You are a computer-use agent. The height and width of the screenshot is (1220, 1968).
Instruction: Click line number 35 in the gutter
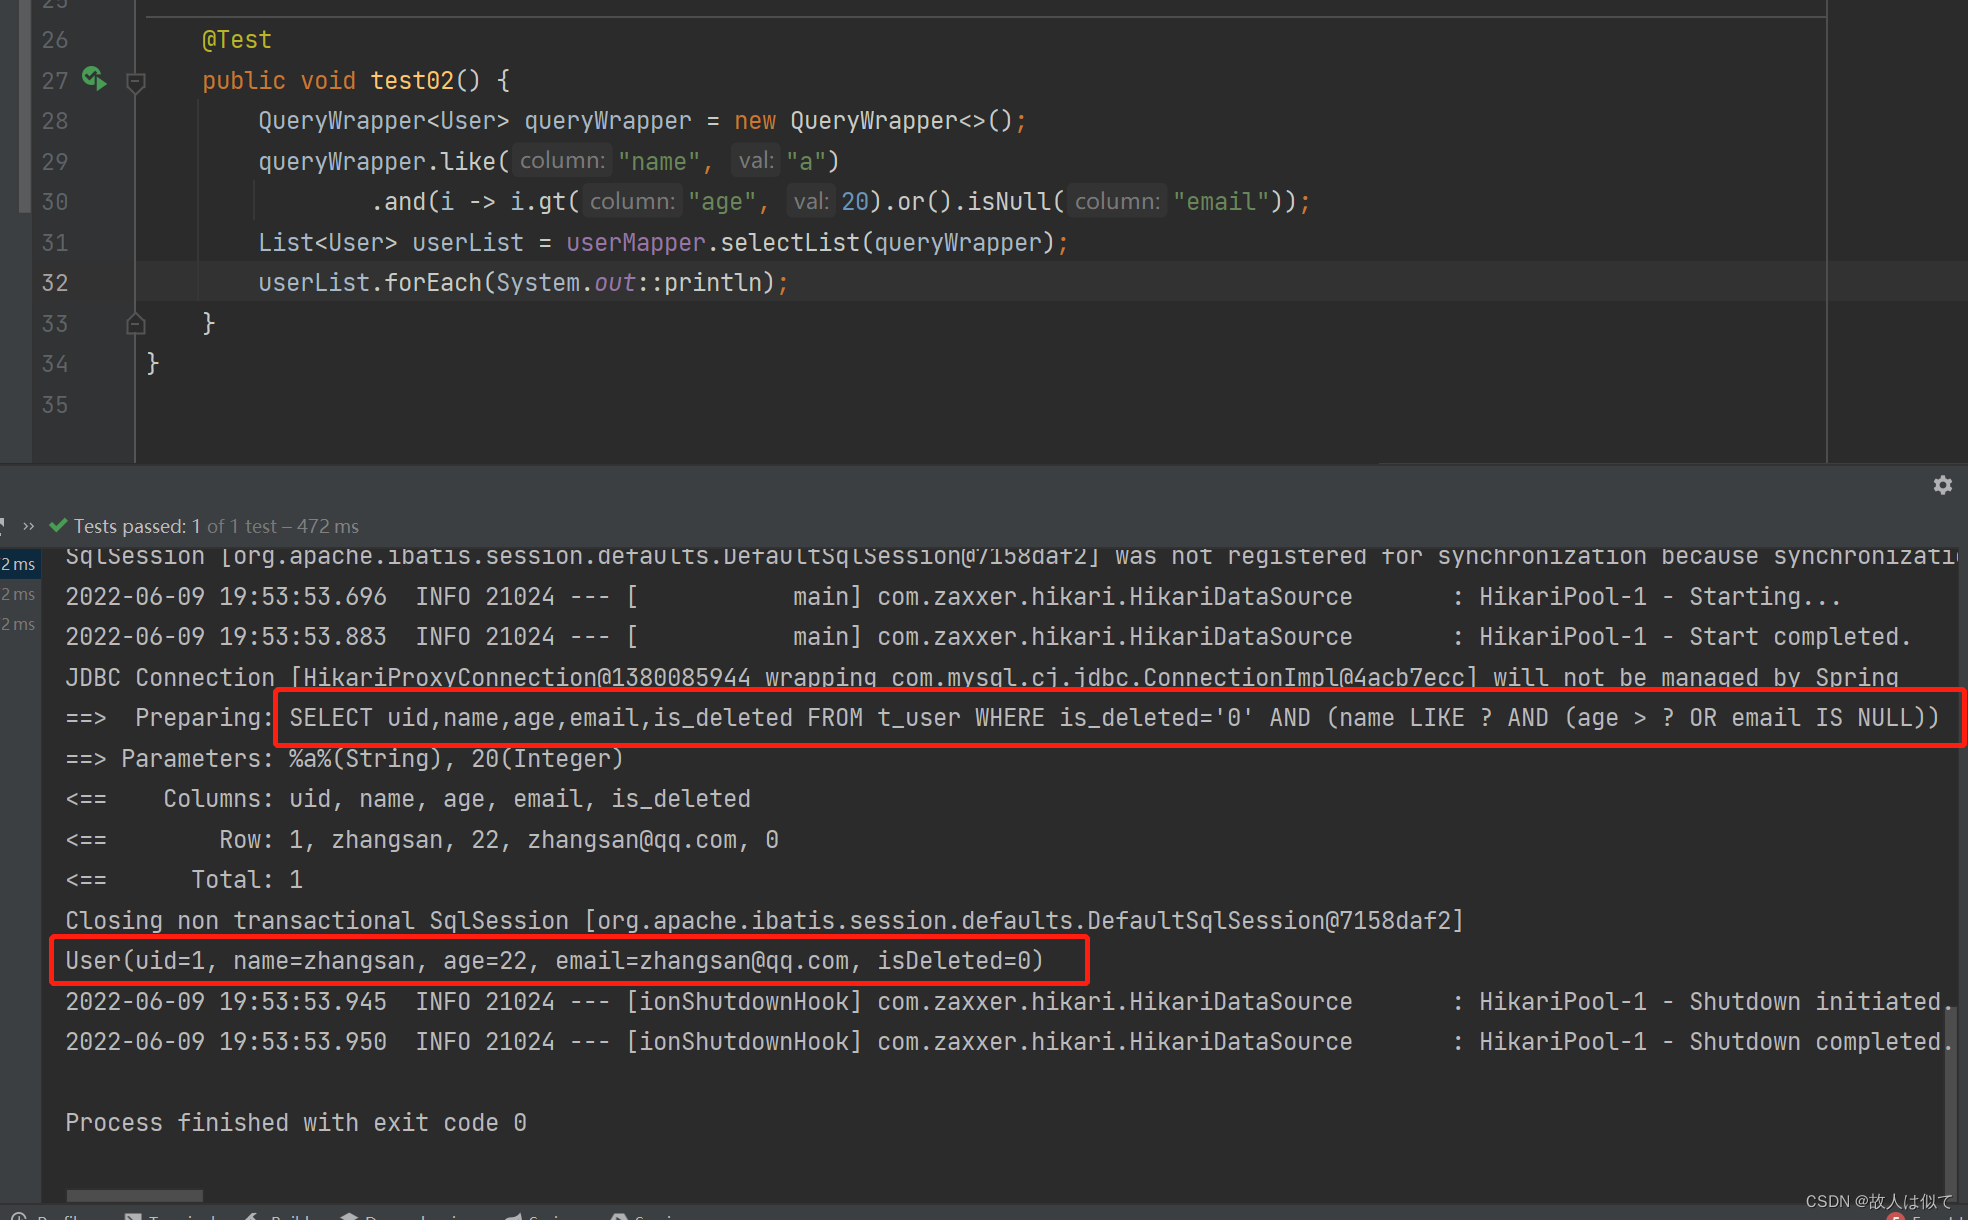pyautogui.click(x=55, y=405)
